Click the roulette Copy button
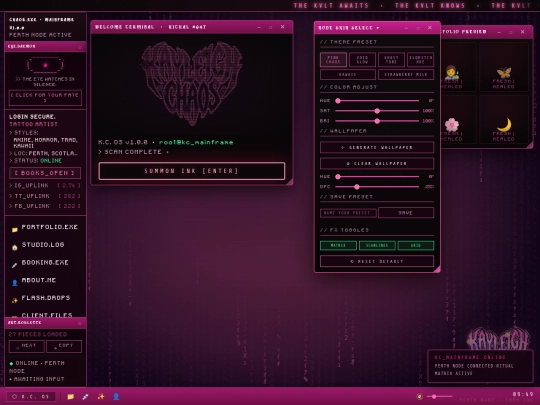This screenshot has height=405, width=540. 64,346
